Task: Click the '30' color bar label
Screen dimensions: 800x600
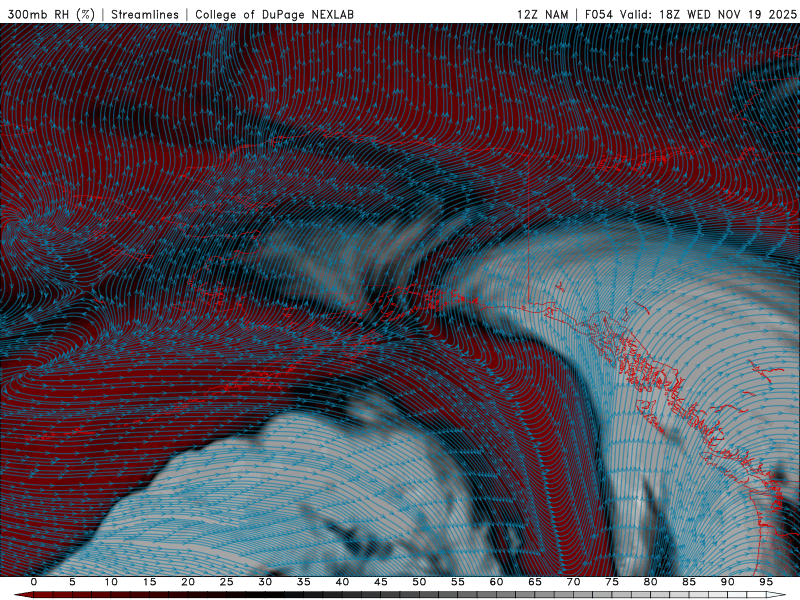Action: 265,582
